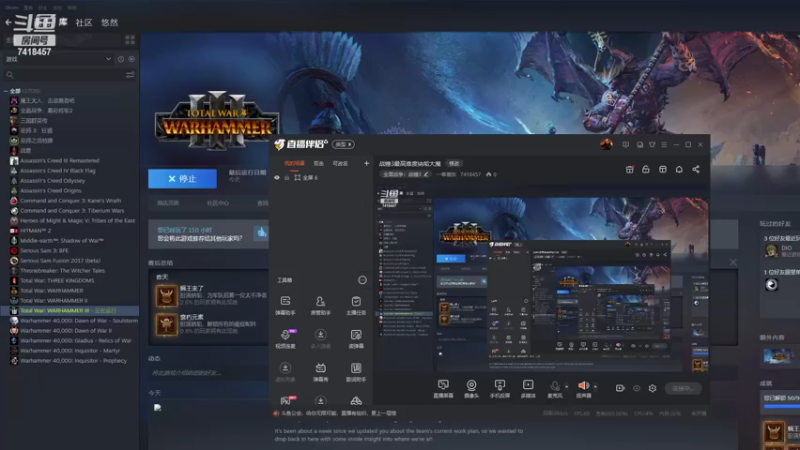The width and height of the screenshot is (800, 450).
Task: Mute the speaker (扬声器) icon
Action: (583, 386)
